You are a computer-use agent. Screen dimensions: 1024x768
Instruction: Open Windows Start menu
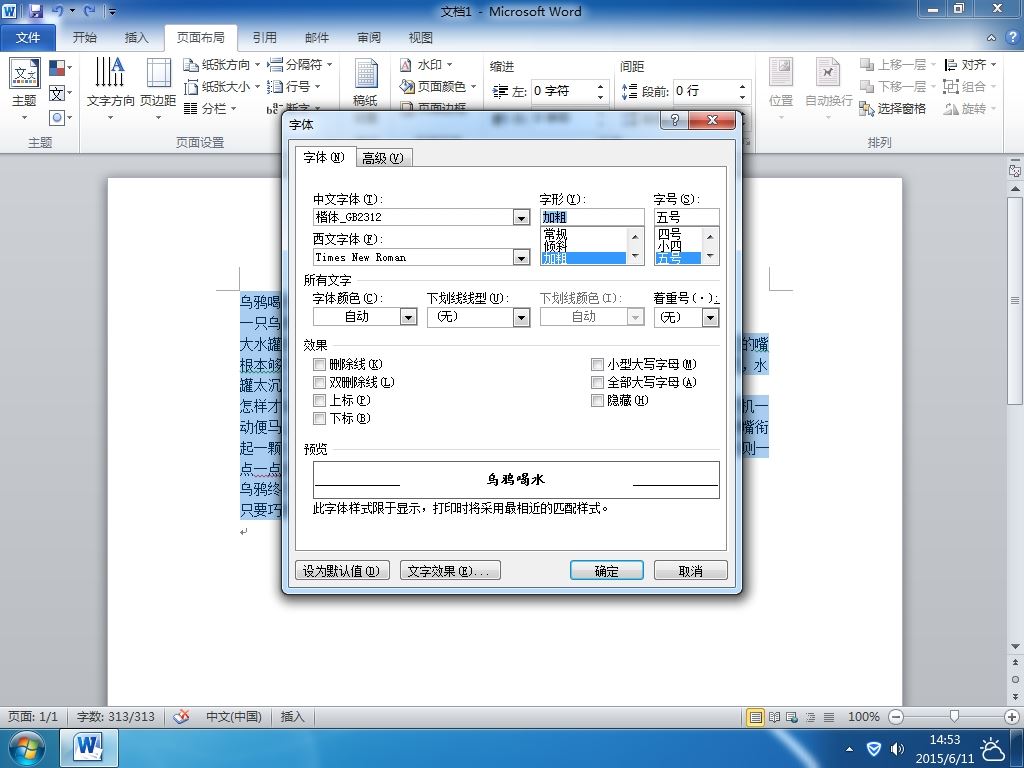[26, 748]
